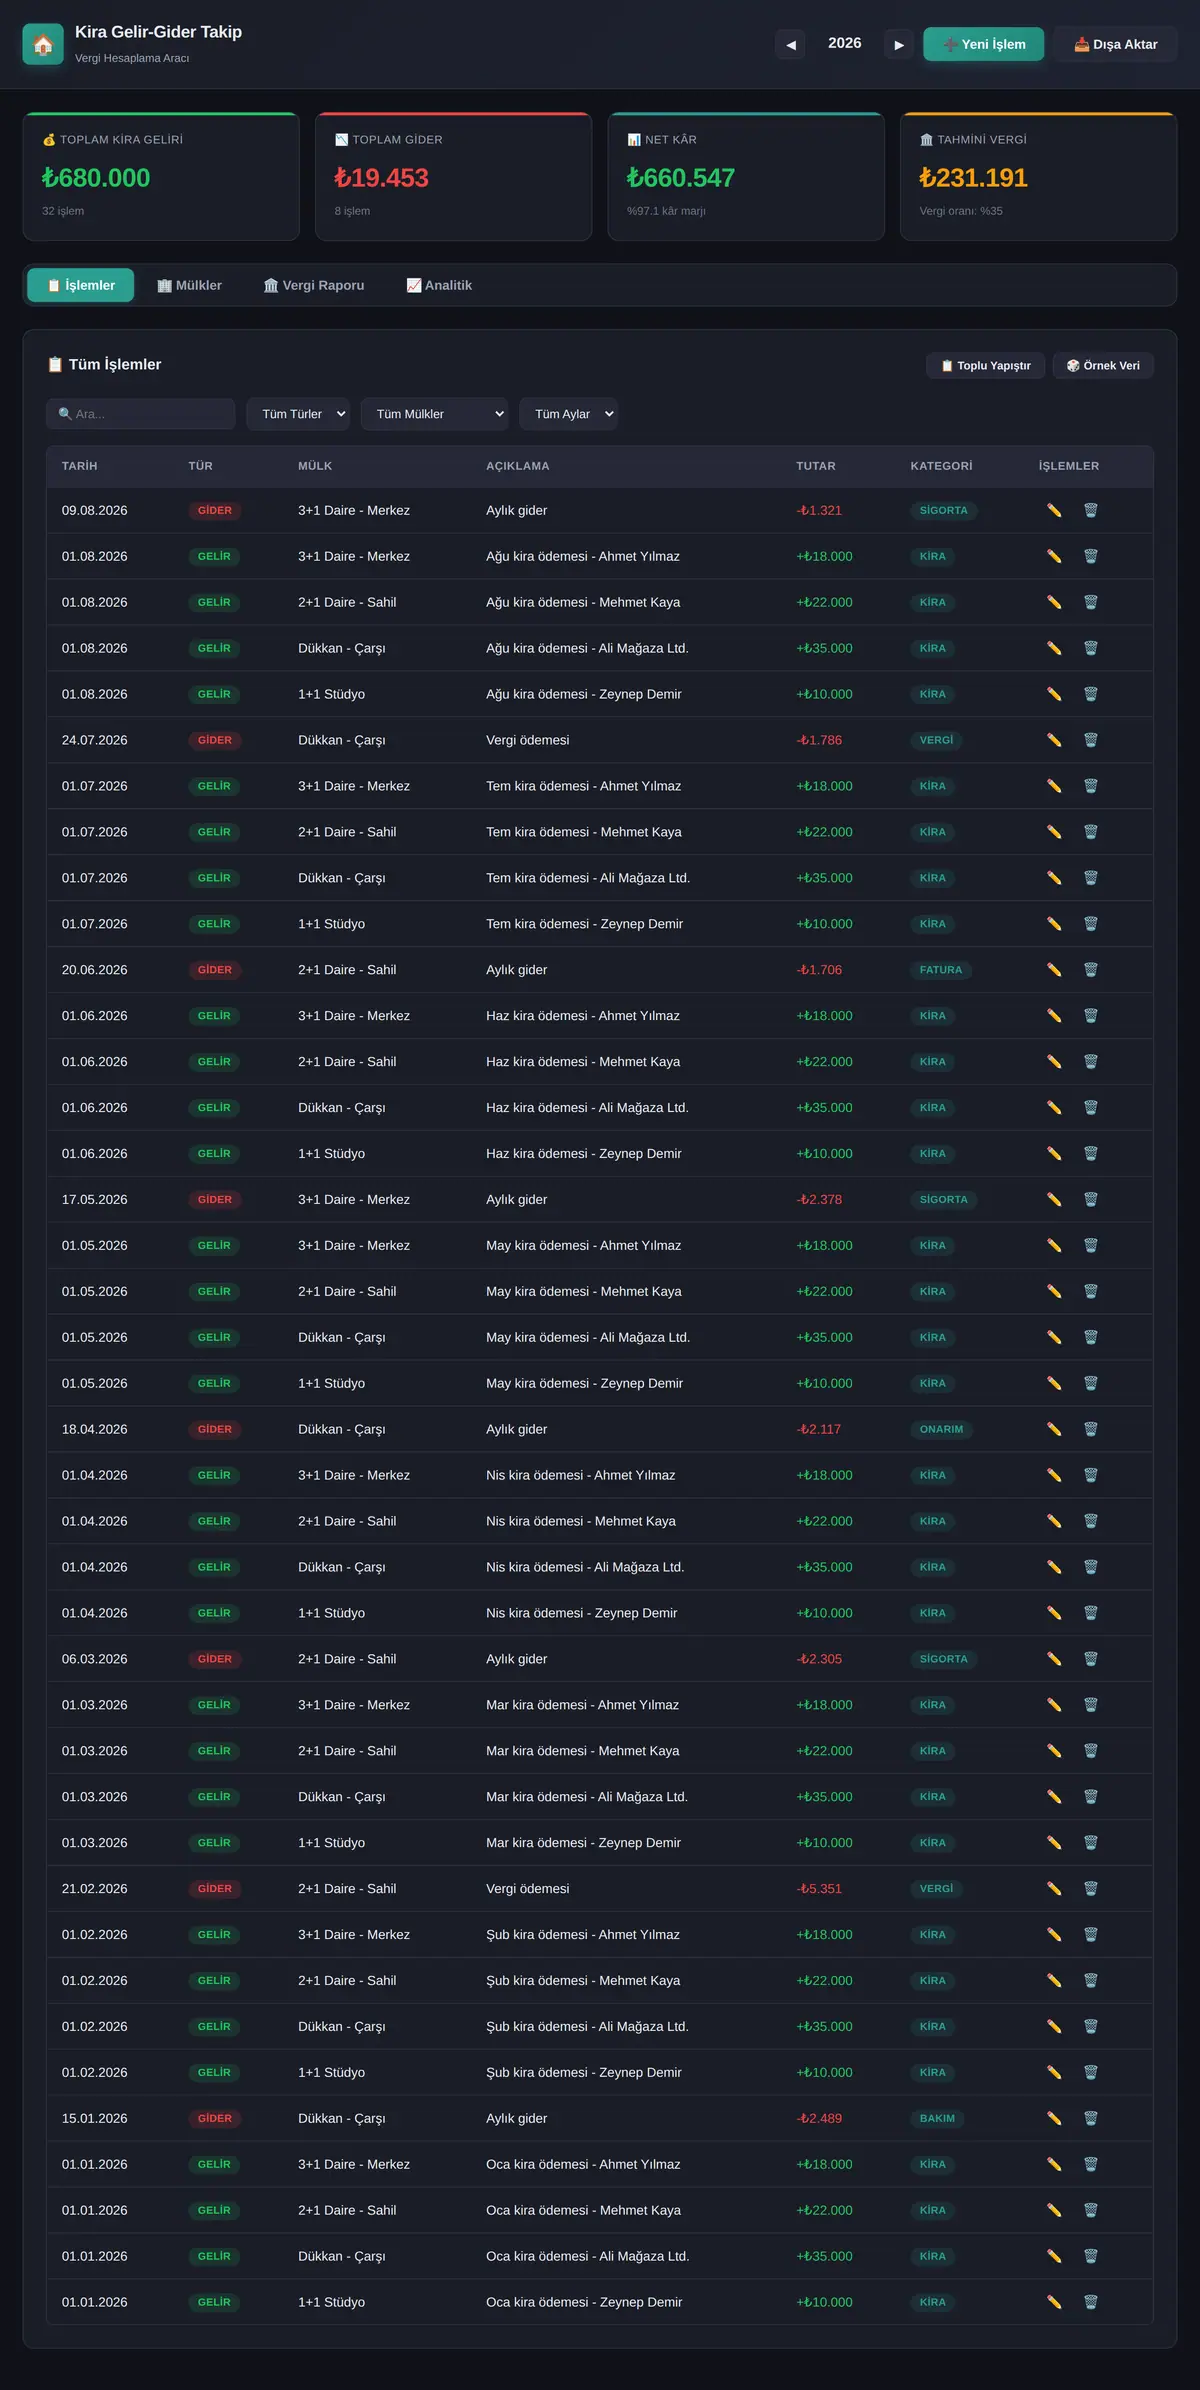Edit Ağu kira ödemesi - Ahmet Yılmaz entry
Image resolution: width=1200 pixels, height=2390 pixels.
click(x=1054, y=557)
